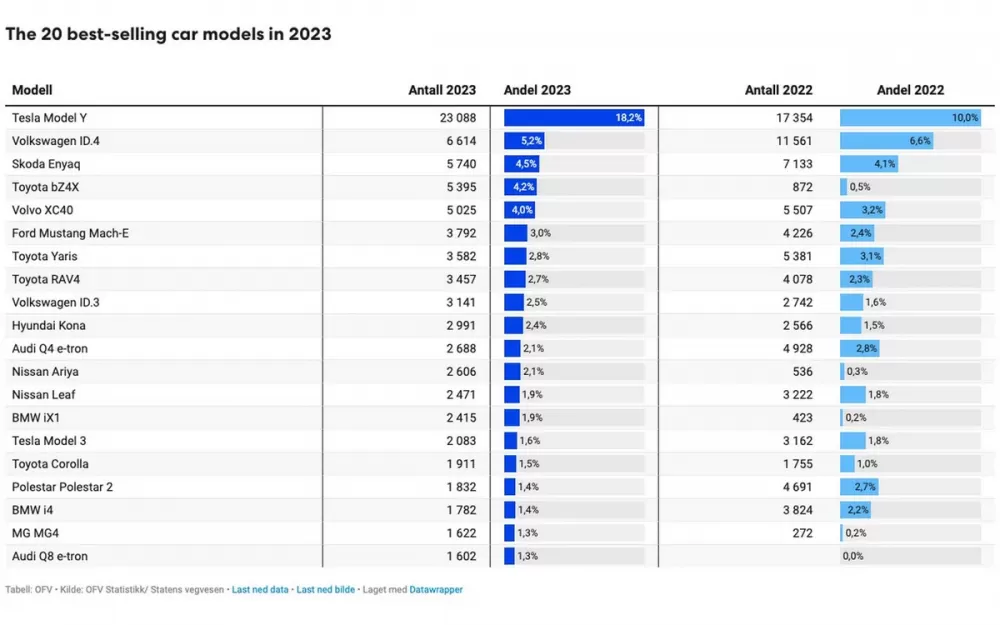Image resolution: width=1000 pixels, height=625 pixels.
Task: Click the 2022 sales value 536
Action: tap(802, 371)
